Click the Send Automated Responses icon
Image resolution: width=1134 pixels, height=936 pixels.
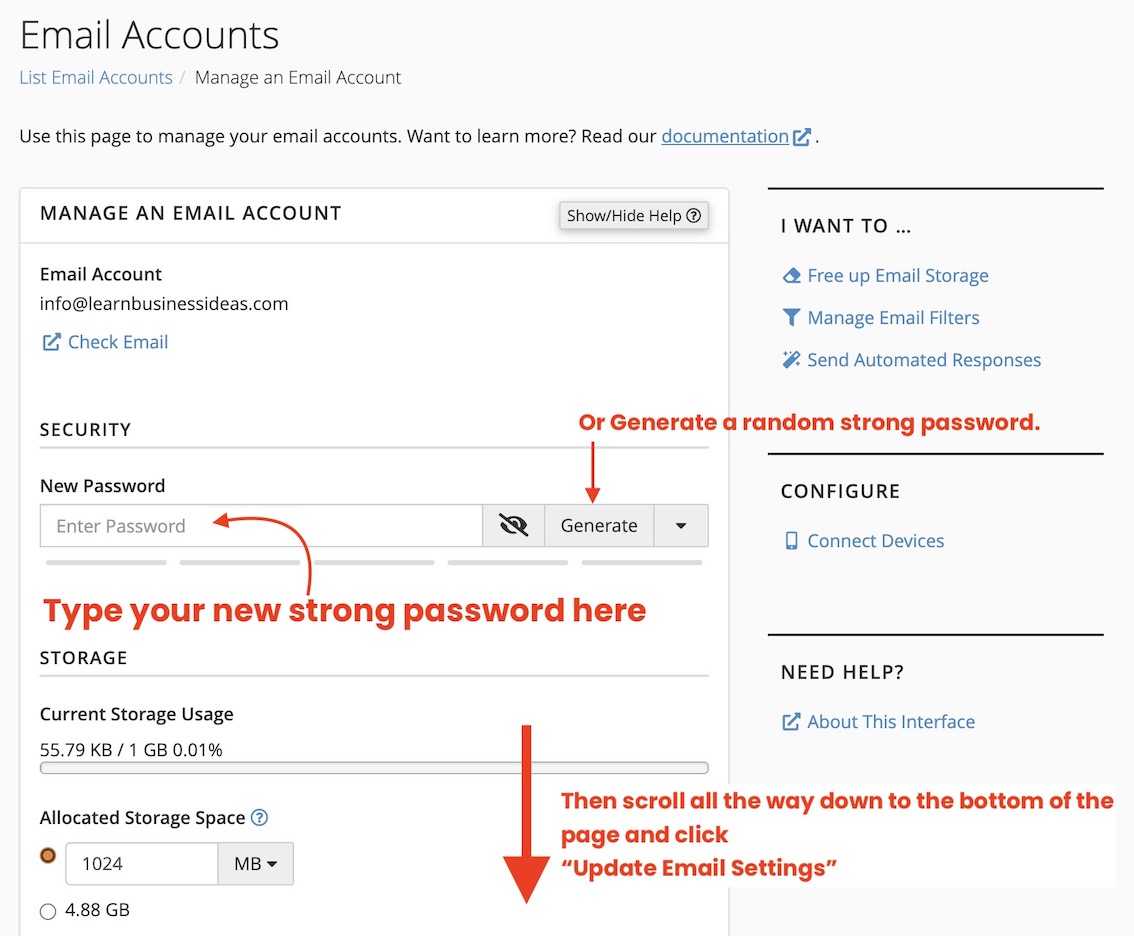click(x=792, y=359)
